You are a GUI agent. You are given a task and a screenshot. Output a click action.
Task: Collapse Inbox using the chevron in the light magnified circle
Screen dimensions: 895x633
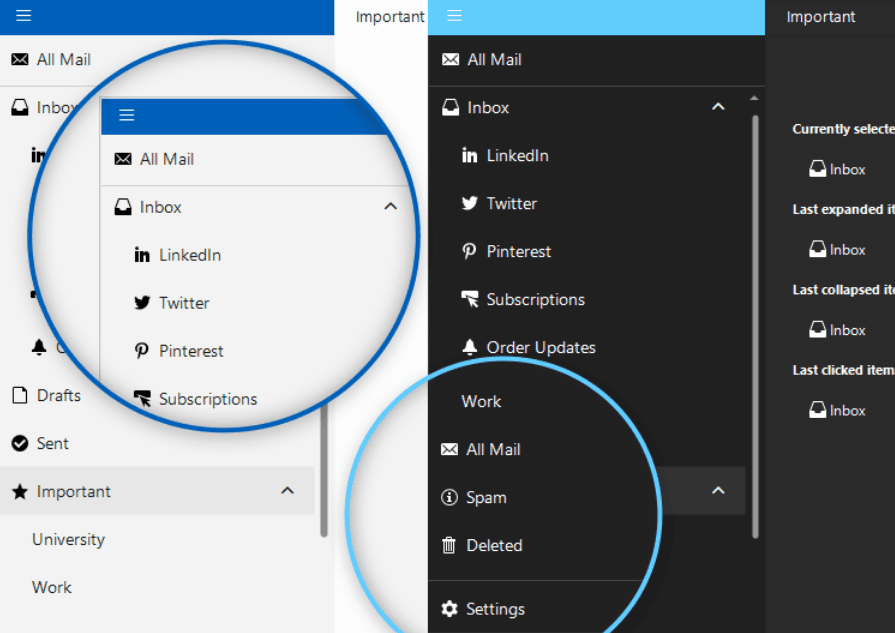click(390, 207)
